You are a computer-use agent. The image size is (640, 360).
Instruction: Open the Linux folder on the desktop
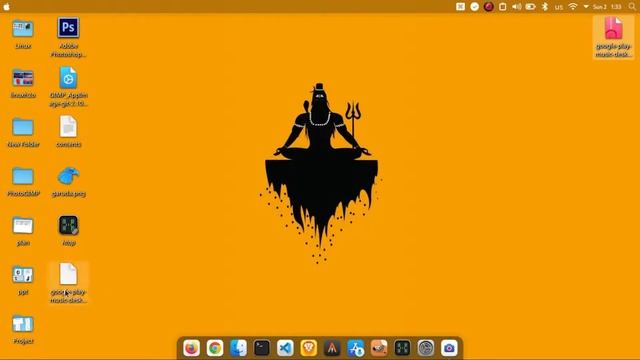point(23,29)
